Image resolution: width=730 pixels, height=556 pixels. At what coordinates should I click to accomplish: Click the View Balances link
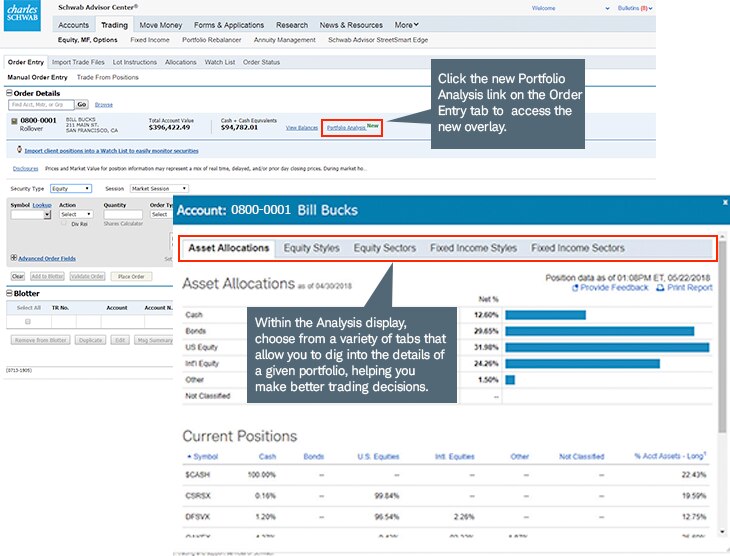point(302,128)
